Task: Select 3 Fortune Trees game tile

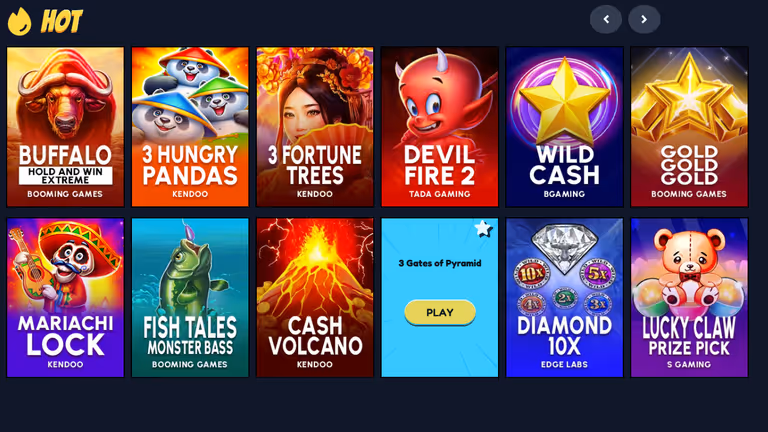Action: tap(315, 127)
